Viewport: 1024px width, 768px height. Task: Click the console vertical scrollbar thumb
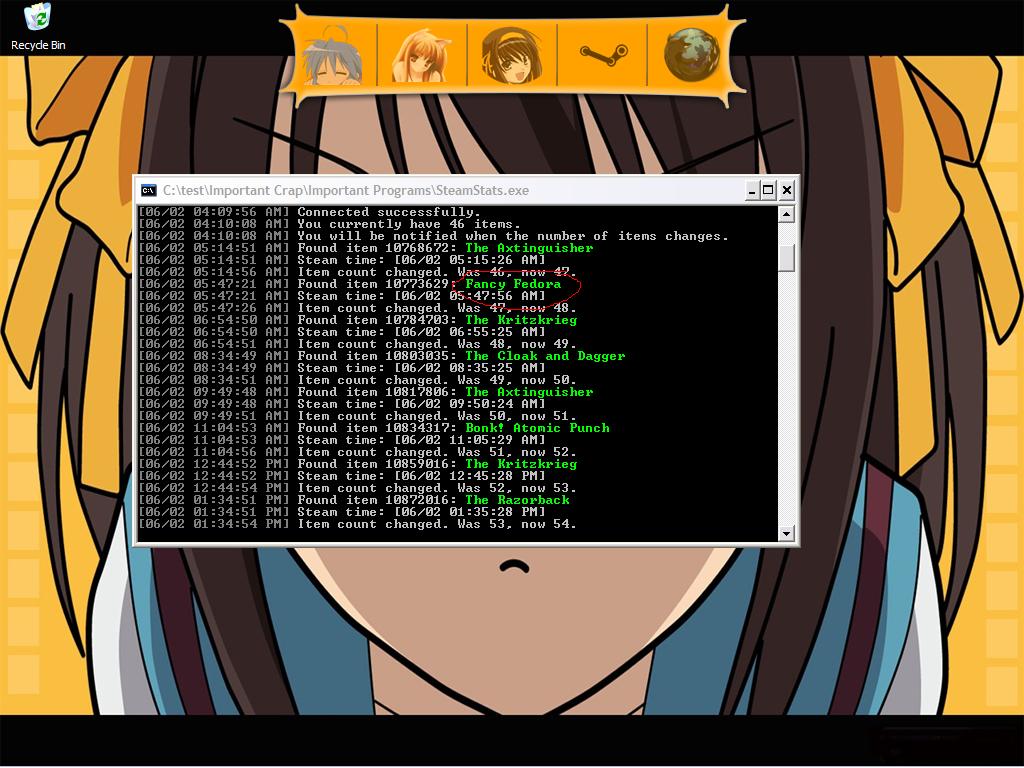coord(786,257)
